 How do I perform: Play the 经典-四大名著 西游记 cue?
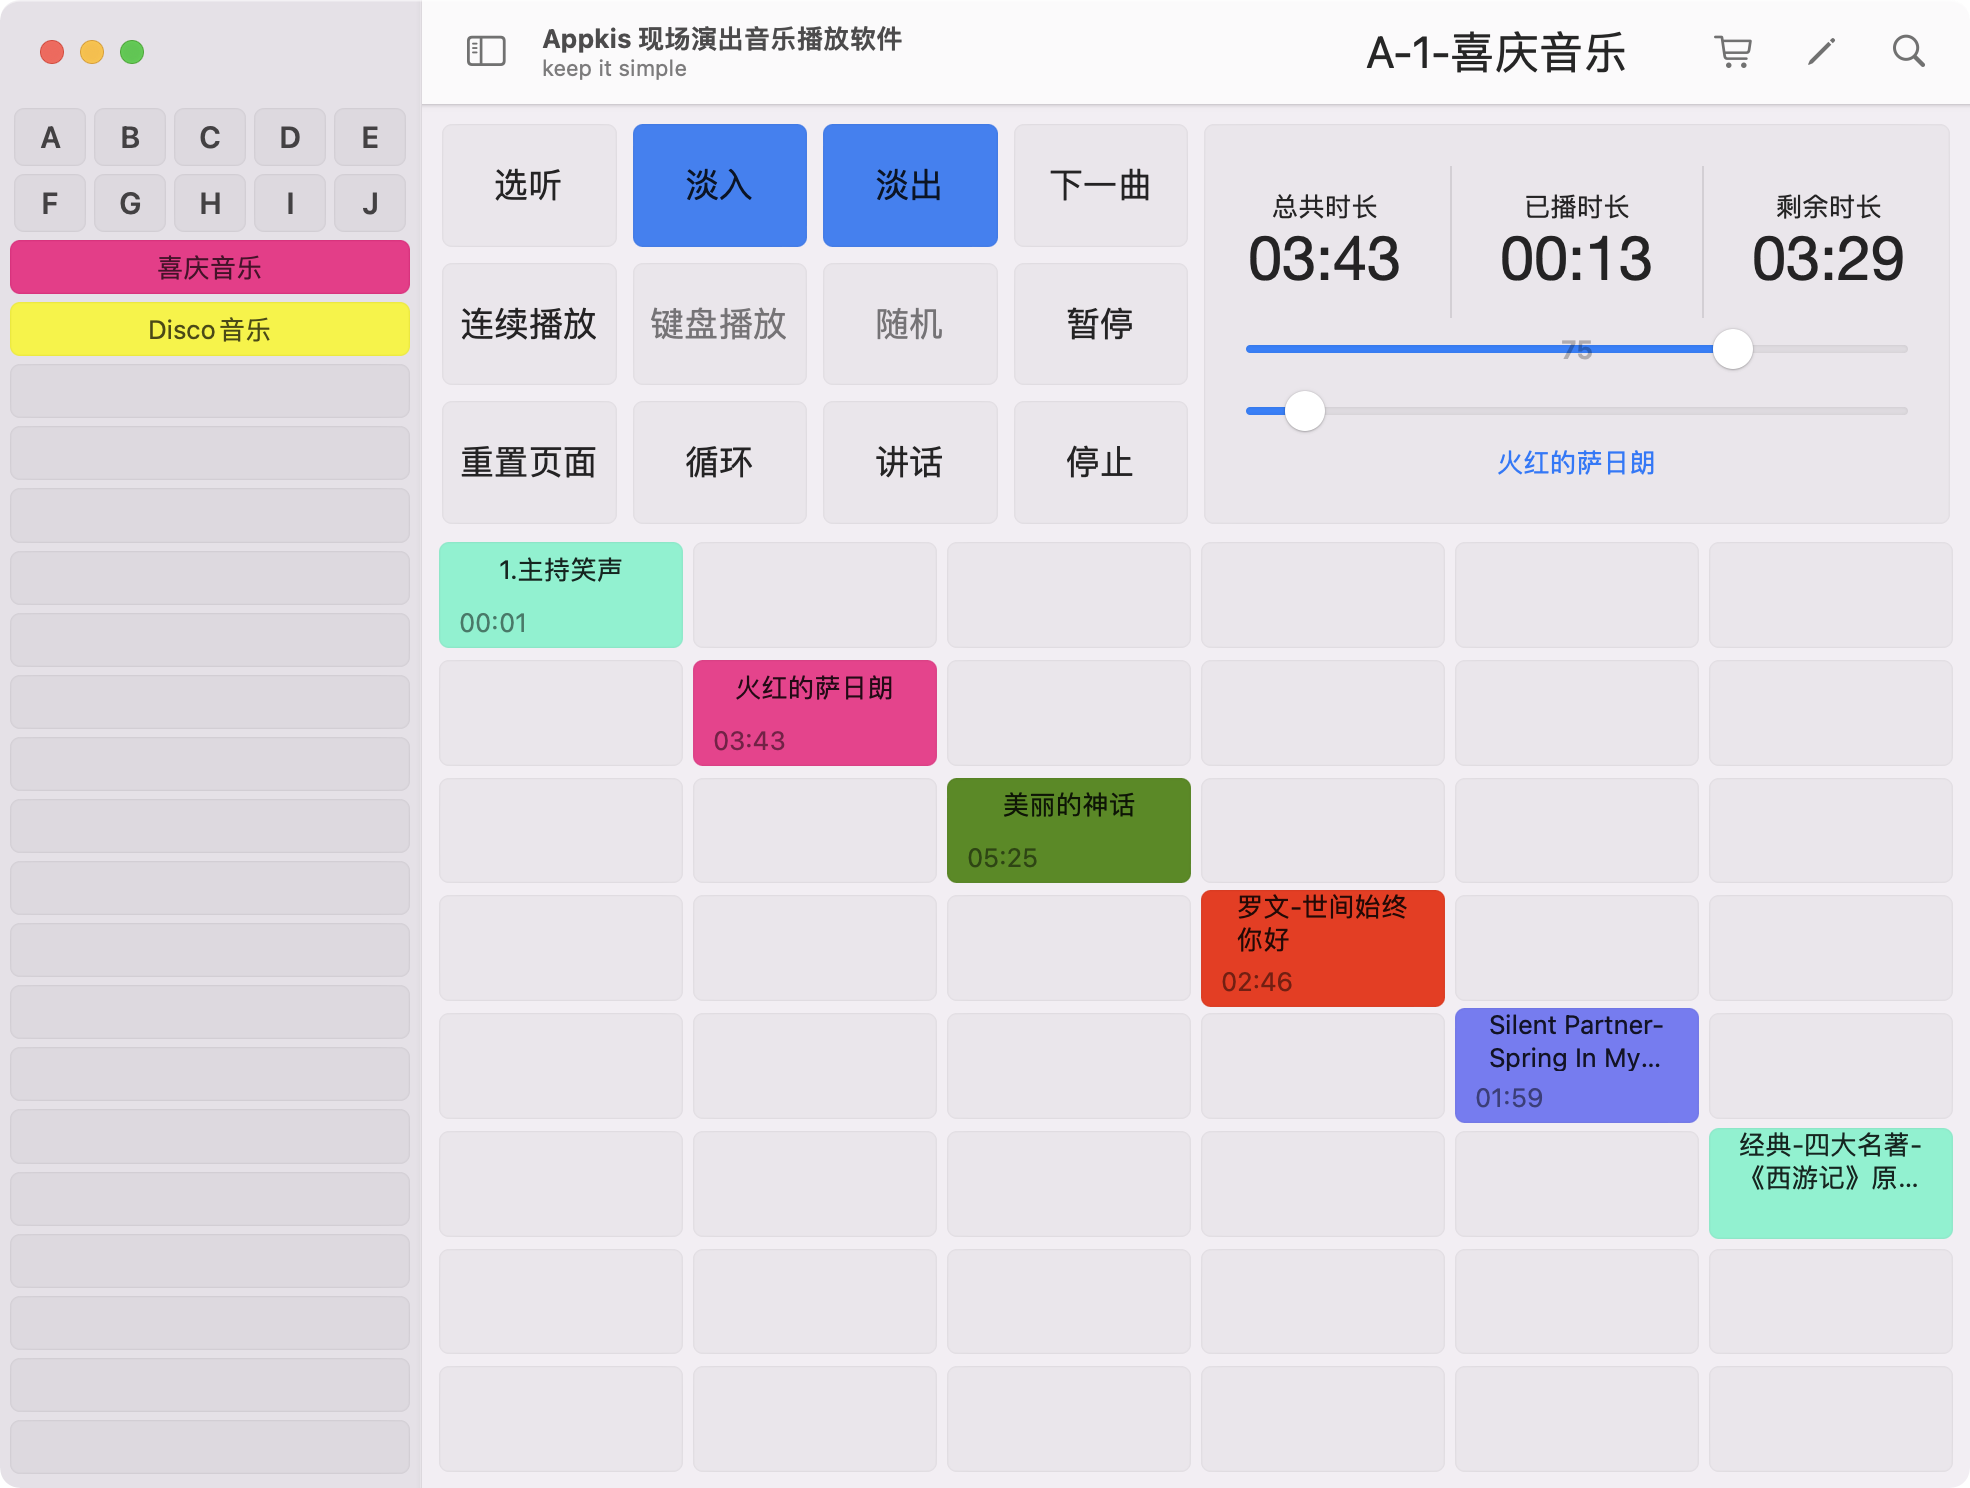pos(1831,1183)
